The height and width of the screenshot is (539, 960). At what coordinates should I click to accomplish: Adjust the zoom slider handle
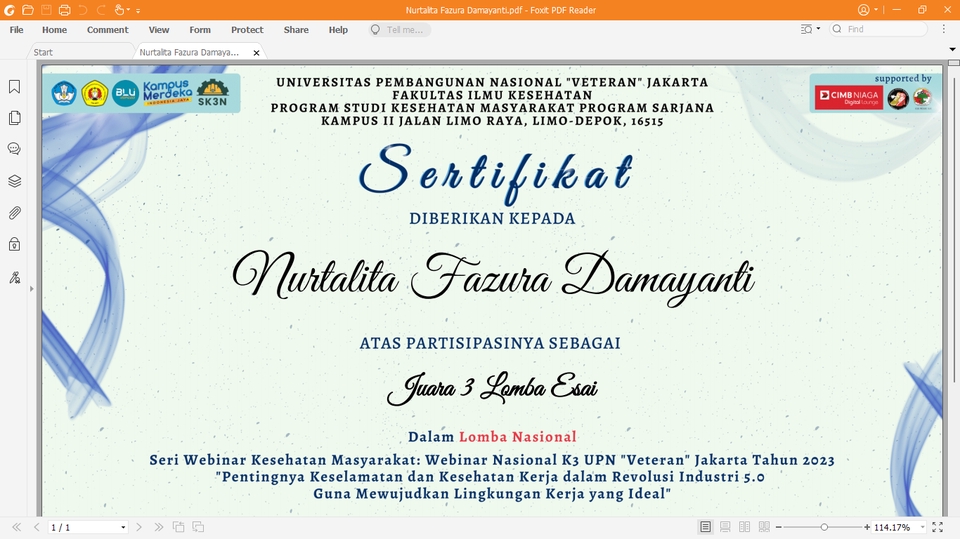coord(824,527)
